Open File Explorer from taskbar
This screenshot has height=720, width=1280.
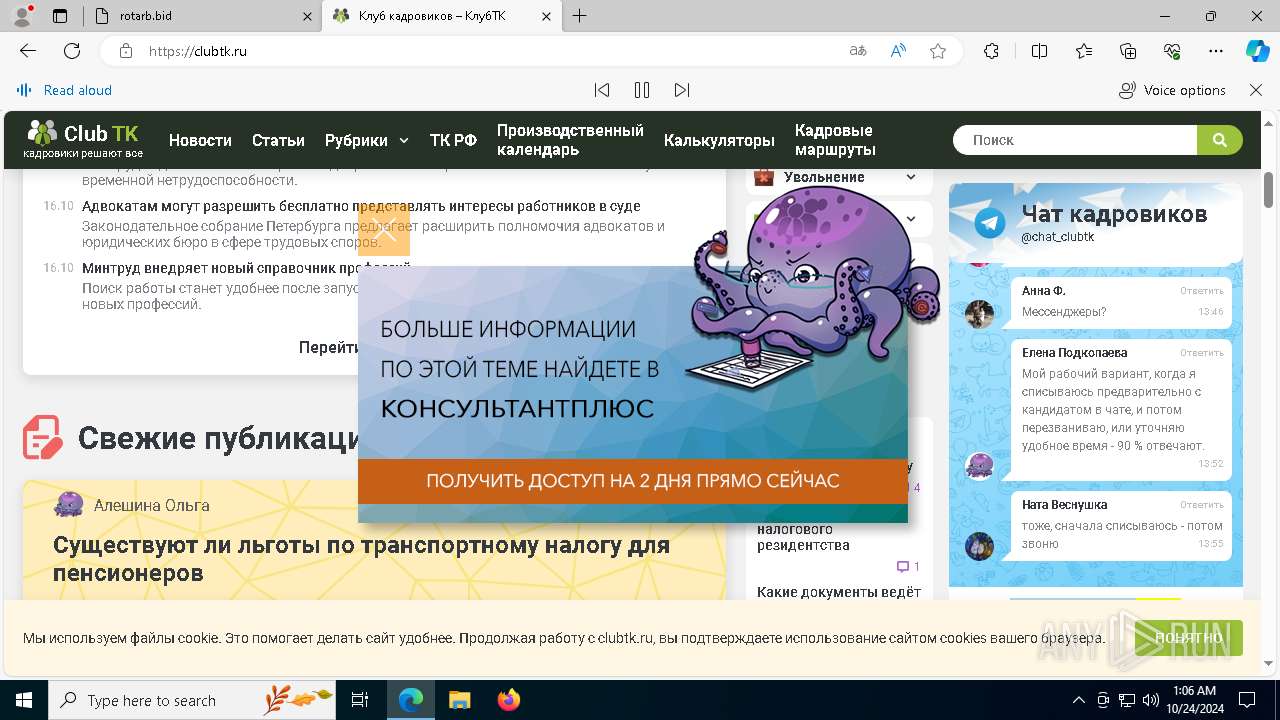pos(459,700)
